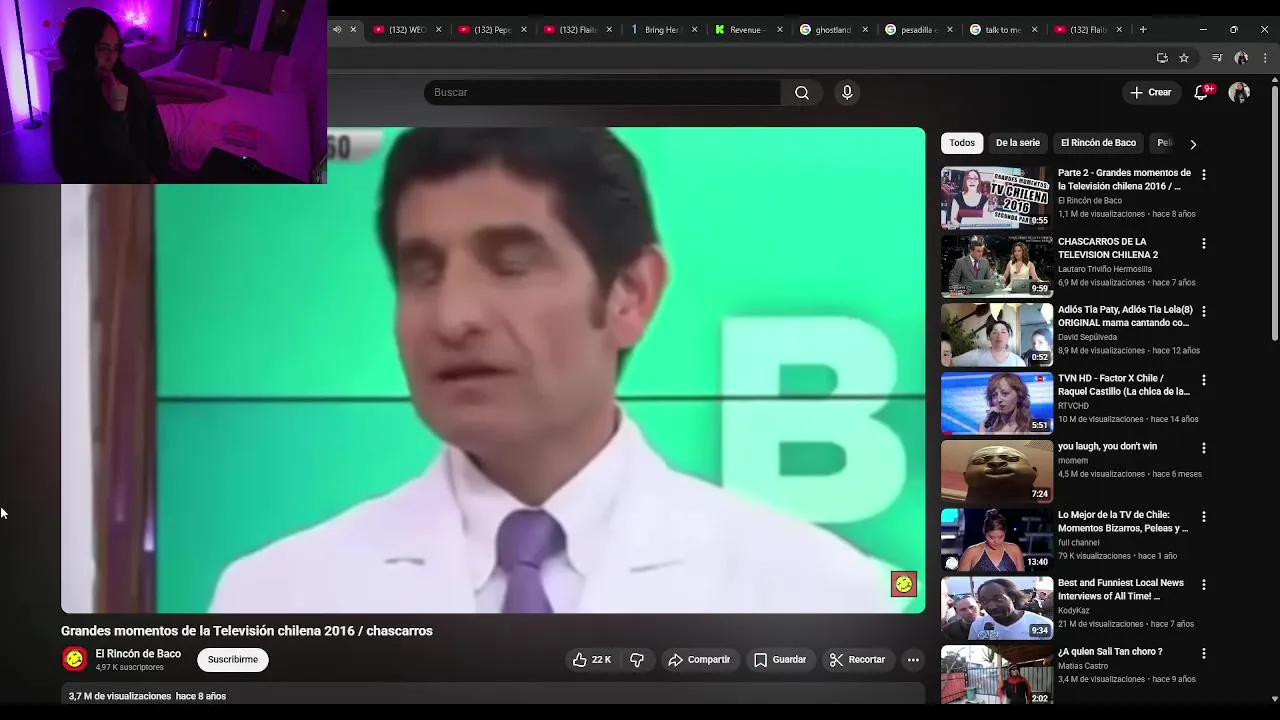Image resolution: width=1280 pixels, height=720 pixels.
Task: Open thumbnail of ¿A quien Salí Tan choro?
Action: (x=997, y=675)
